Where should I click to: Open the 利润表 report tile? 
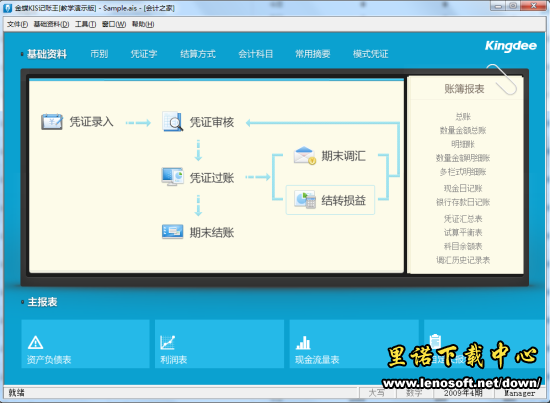[x=219, y=344]
